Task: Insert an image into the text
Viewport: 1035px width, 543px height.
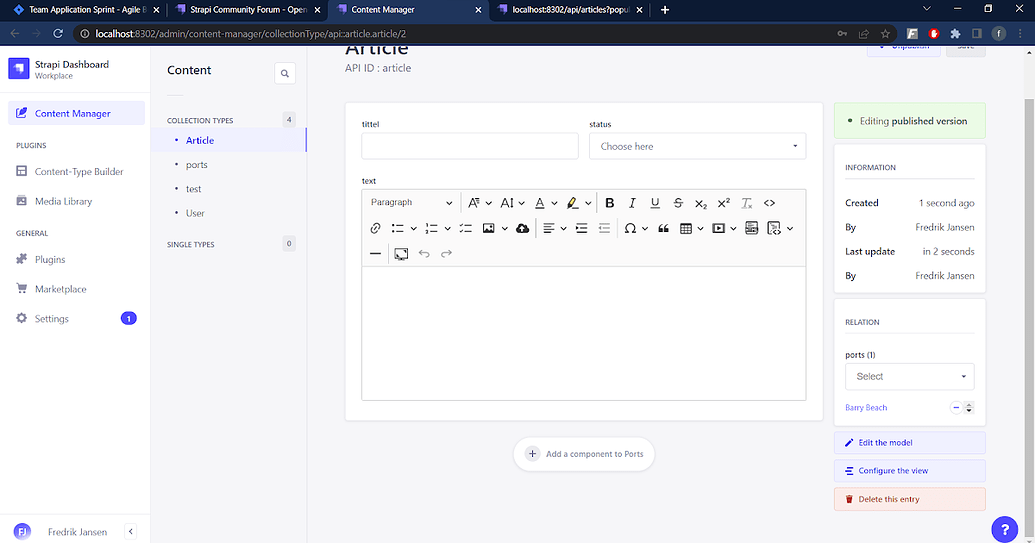Action: [488, 228]
